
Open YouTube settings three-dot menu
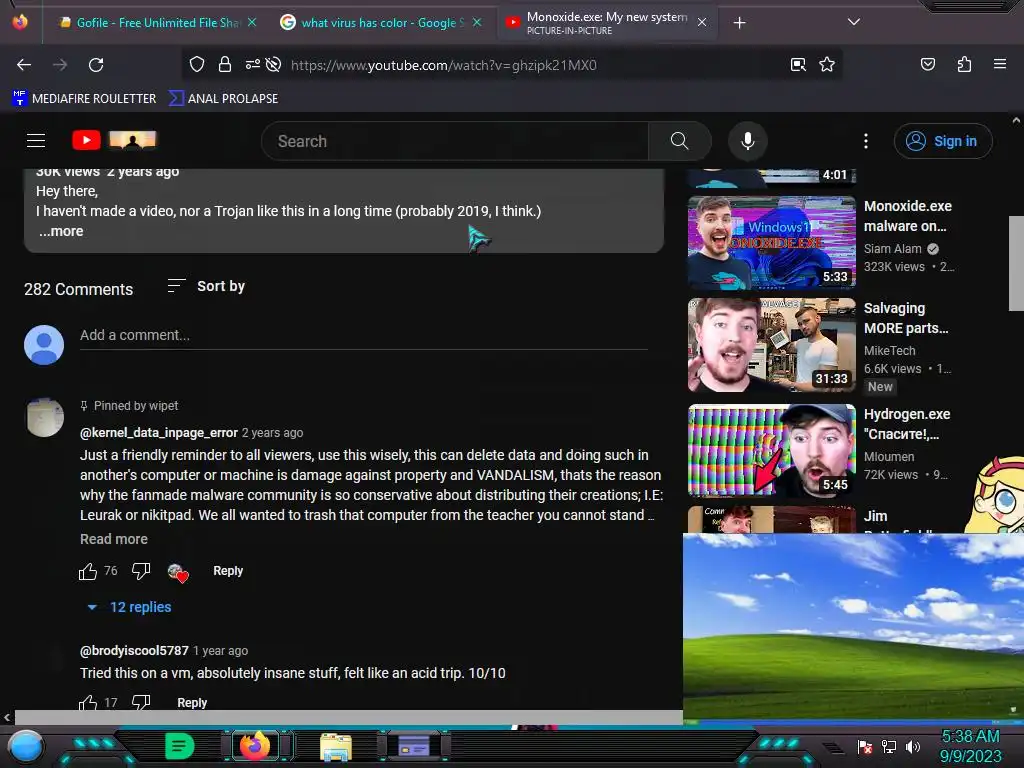[x=866, y=141]
